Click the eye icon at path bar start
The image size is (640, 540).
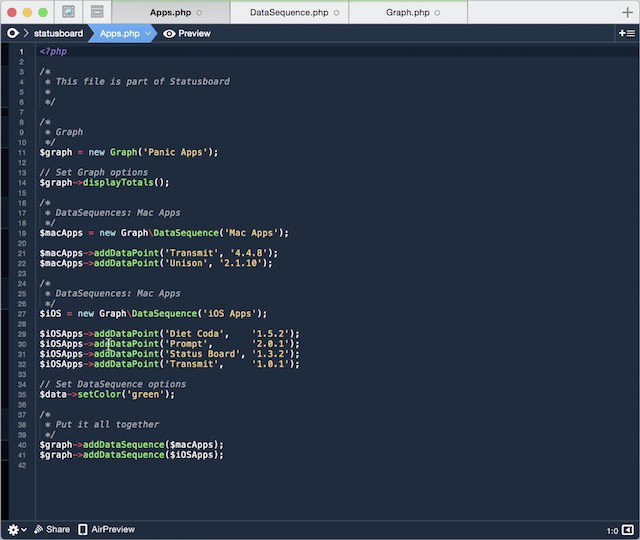[13, 33]
